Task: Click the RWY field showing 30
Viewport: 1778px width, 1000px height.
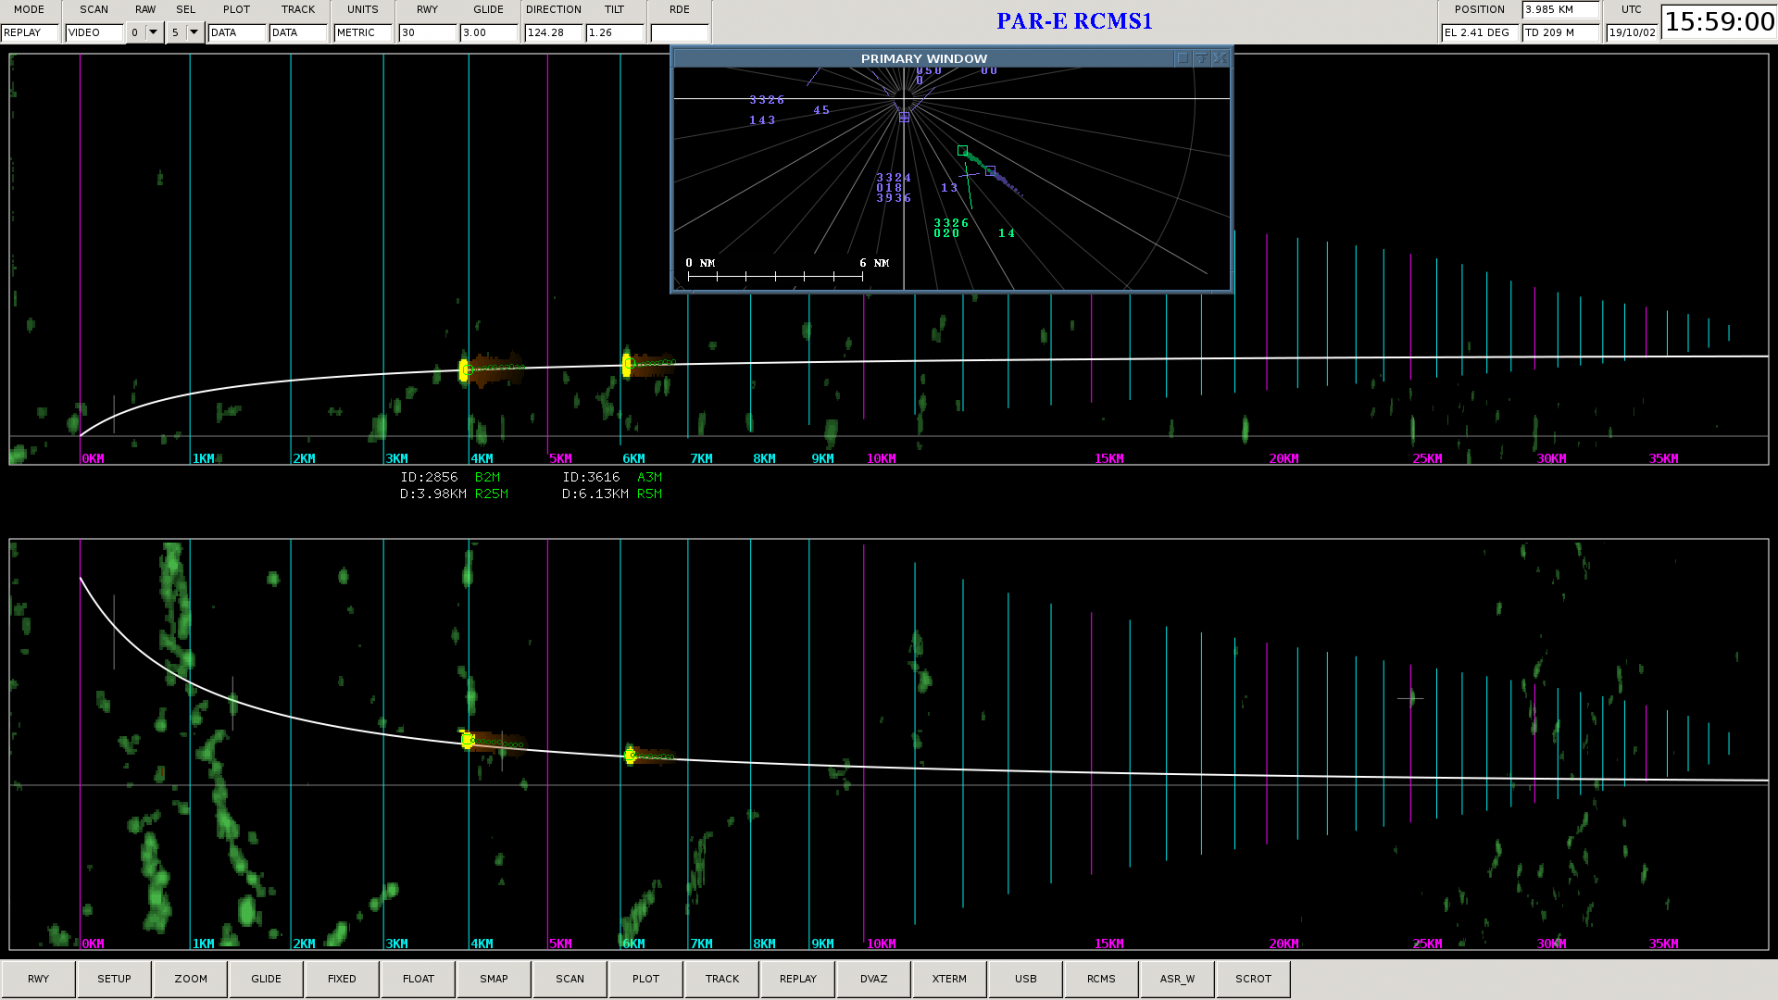Action: pos(427,32)
